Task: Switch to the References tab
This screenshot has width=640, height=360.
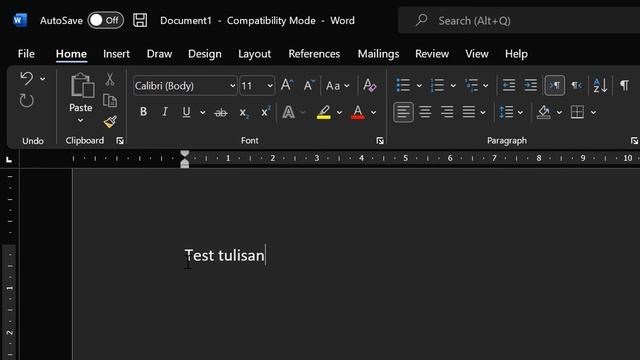Action: click(x=314, y=54)
